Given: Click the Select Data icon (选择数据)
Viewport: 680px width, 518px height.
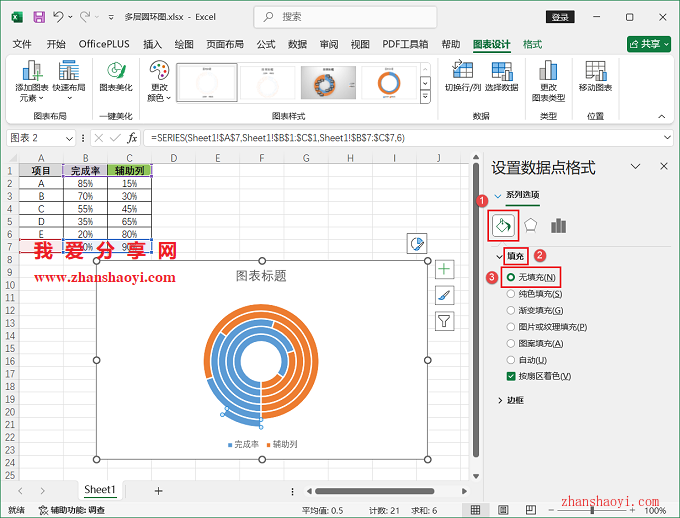Looking at the screenshot, I should pyautogui.click(x=501, y=76).
